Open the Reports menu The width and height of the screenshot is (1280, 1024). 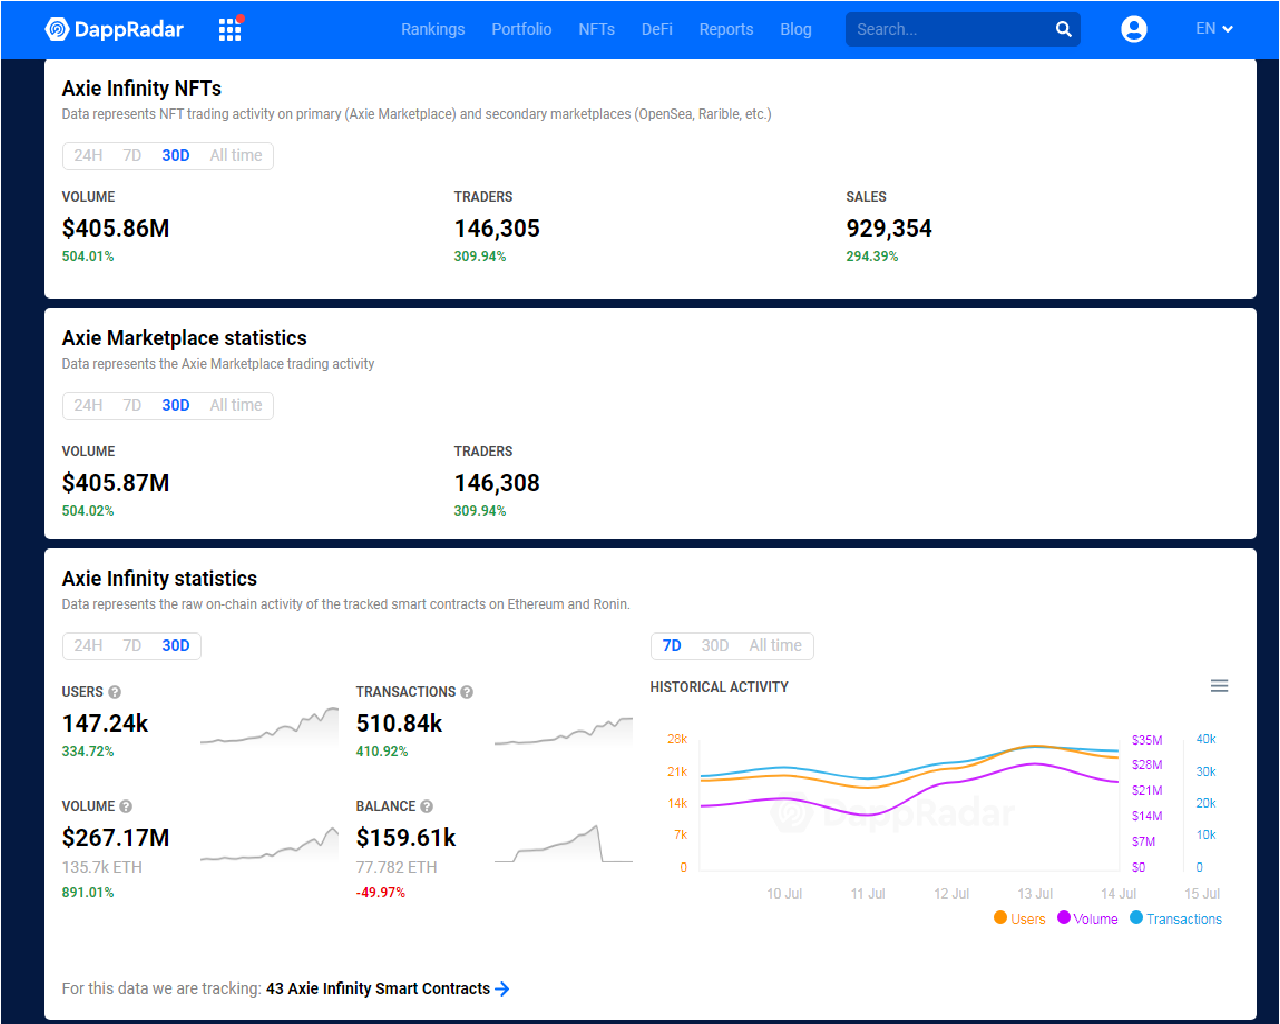(726, 29)
